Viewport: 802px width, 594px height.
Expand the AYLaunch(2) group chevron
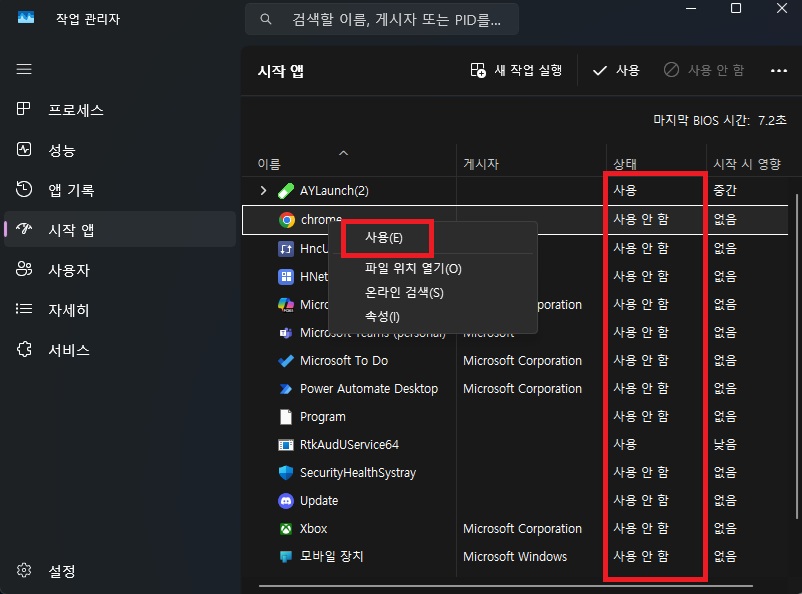point(263,191)
